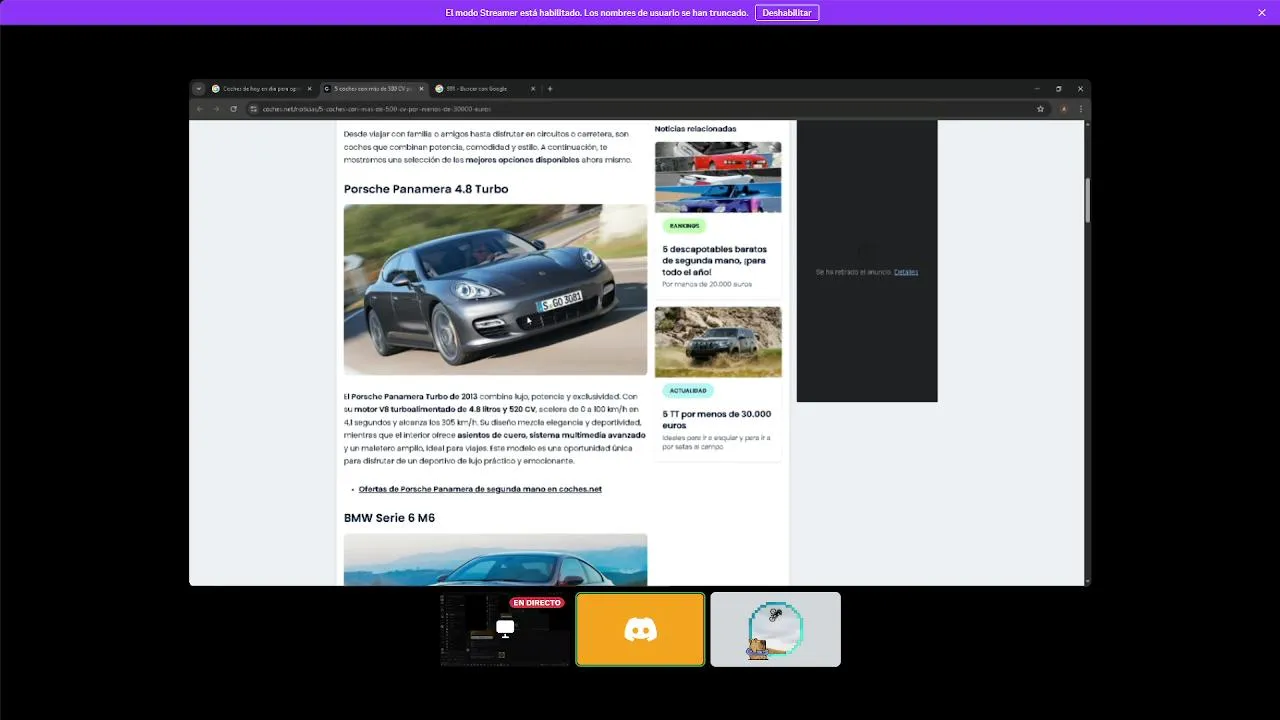
Task: Open the browser profile icon
Action: [1064, 108]
